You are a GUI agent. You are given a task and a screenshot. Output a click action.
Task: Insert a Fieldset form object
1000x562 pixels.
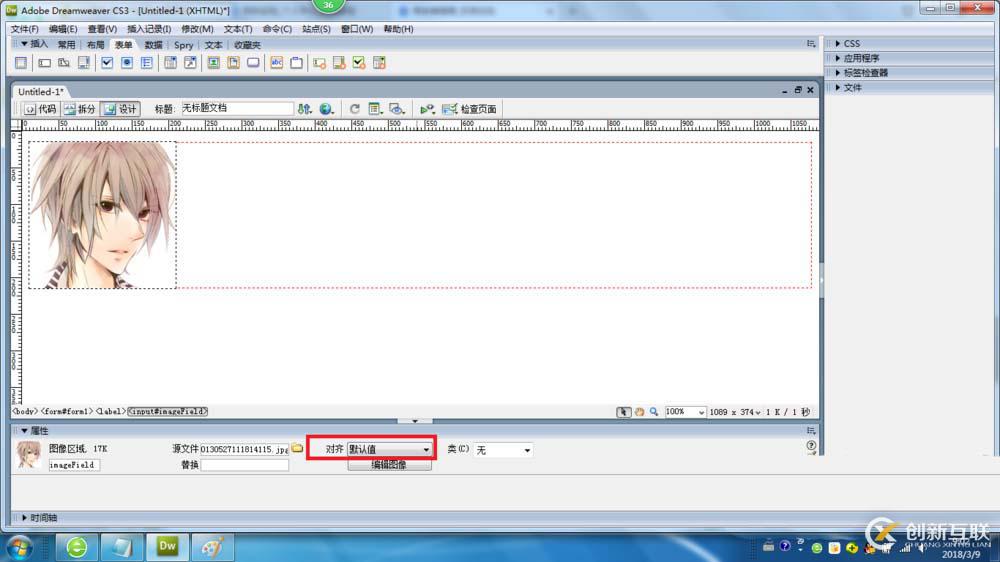(x=297, y=63)
